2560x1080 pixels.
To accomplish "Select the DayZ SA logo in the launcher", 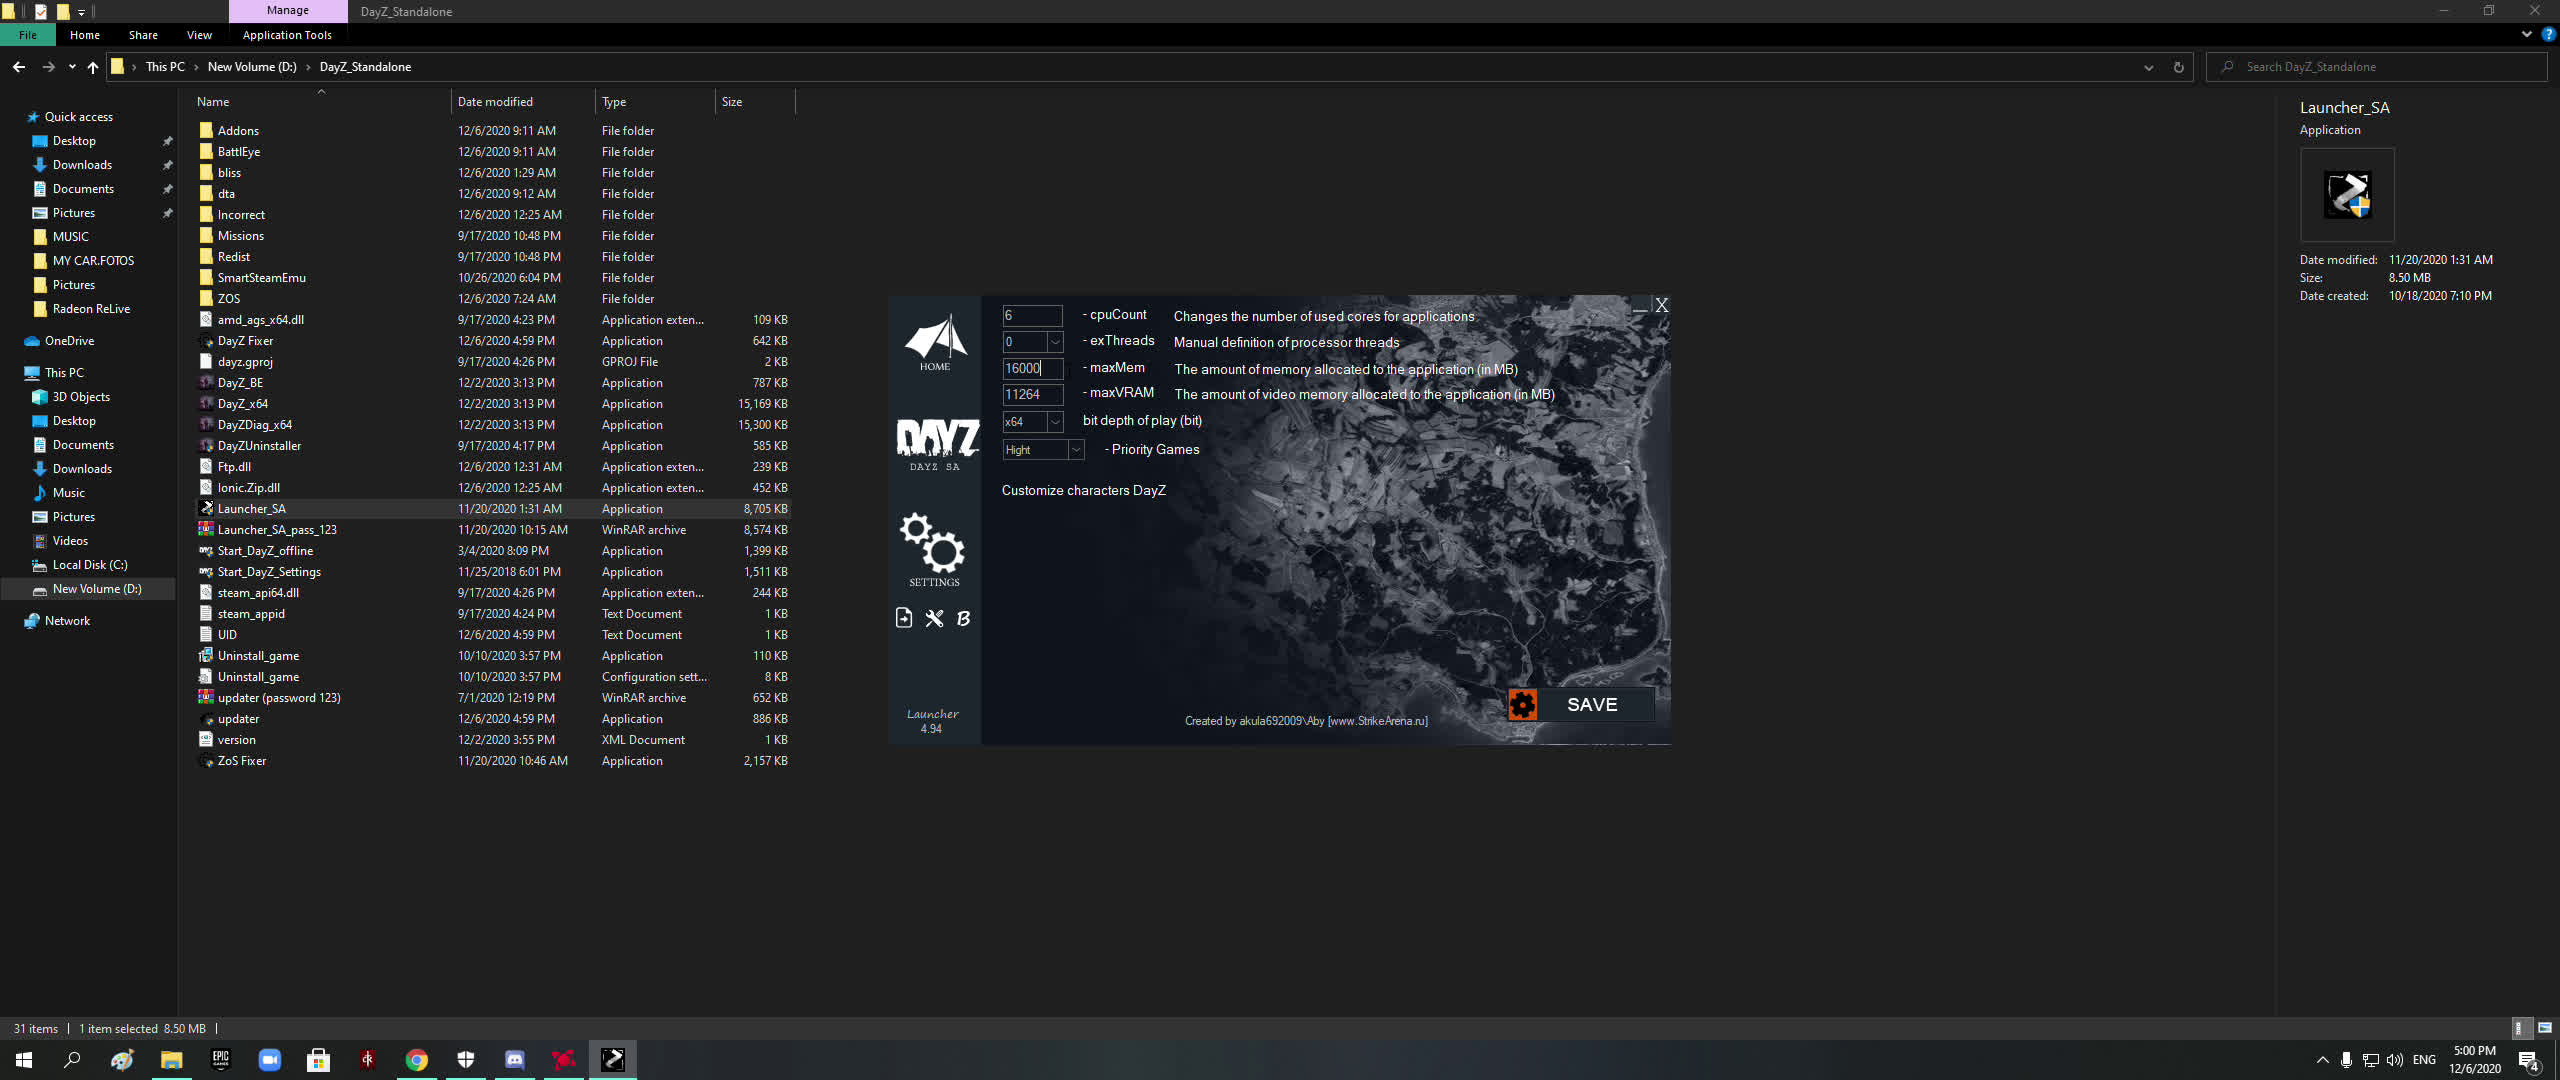I will click(933, 438).
